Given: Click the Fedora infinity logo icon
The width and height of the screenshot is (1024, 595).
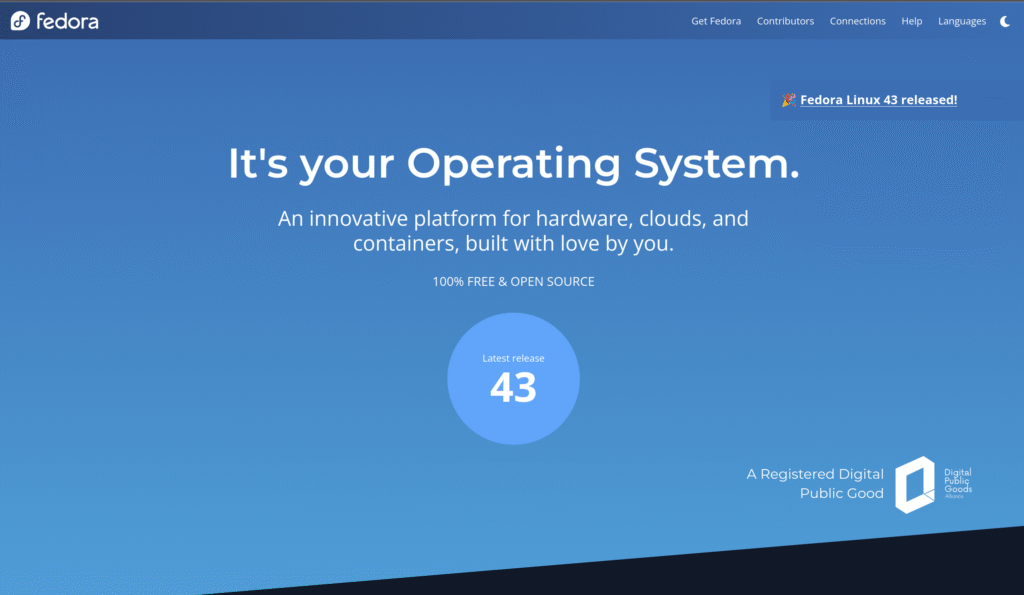Looking at the screenshot, I should (x=20, y=21).
